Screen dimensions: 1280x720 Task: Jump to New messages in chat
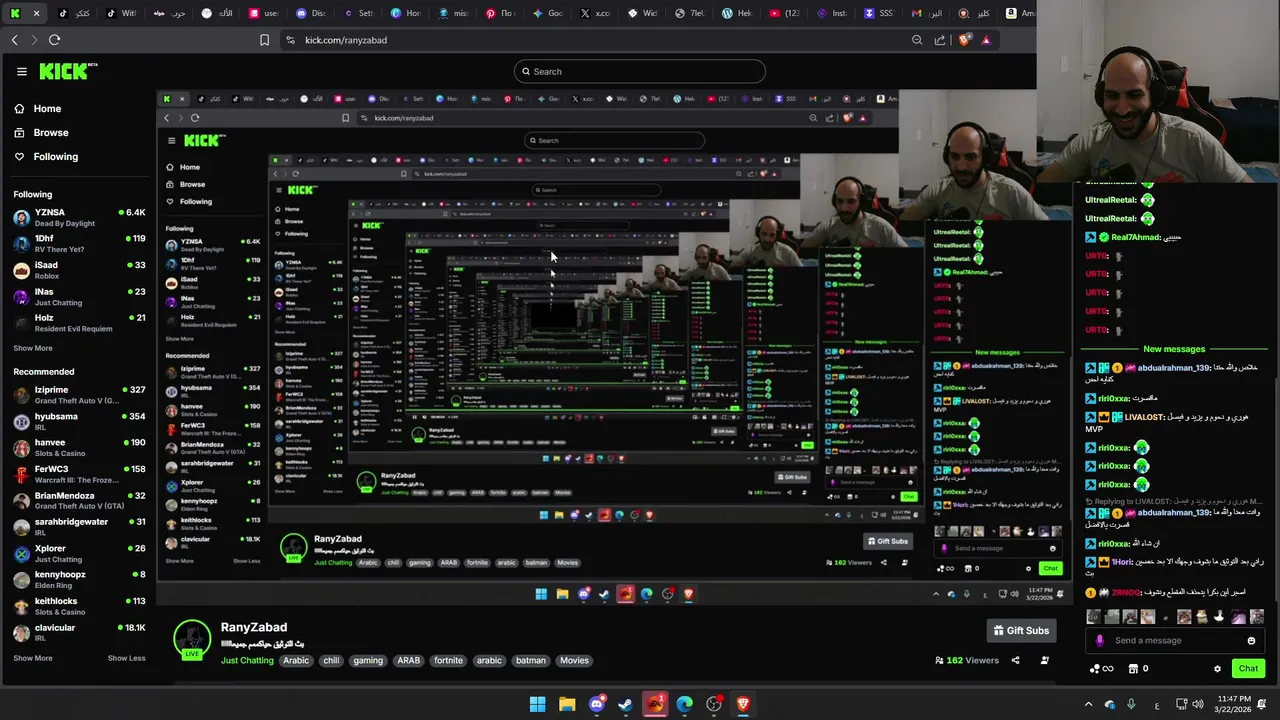click(x=1174, y=349)
